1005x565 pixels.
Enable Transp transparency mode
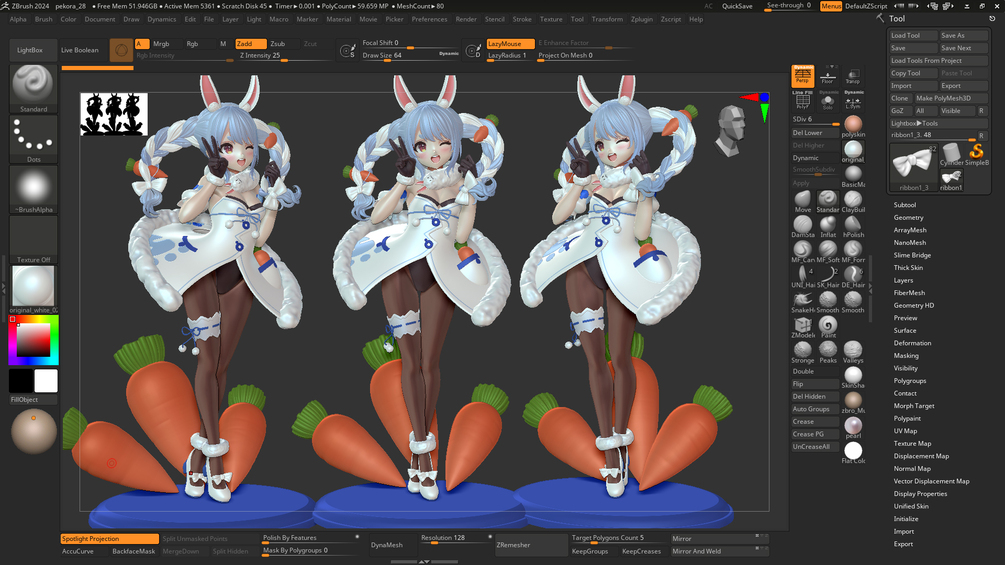pyautogui.click(x=853, y=76)
